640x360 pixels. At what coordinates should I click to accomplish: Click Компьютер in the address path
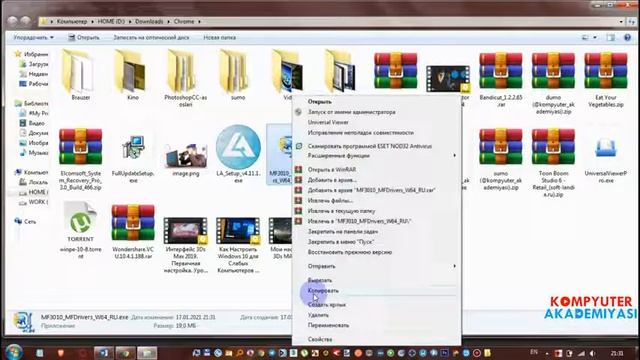coord(72,21)
